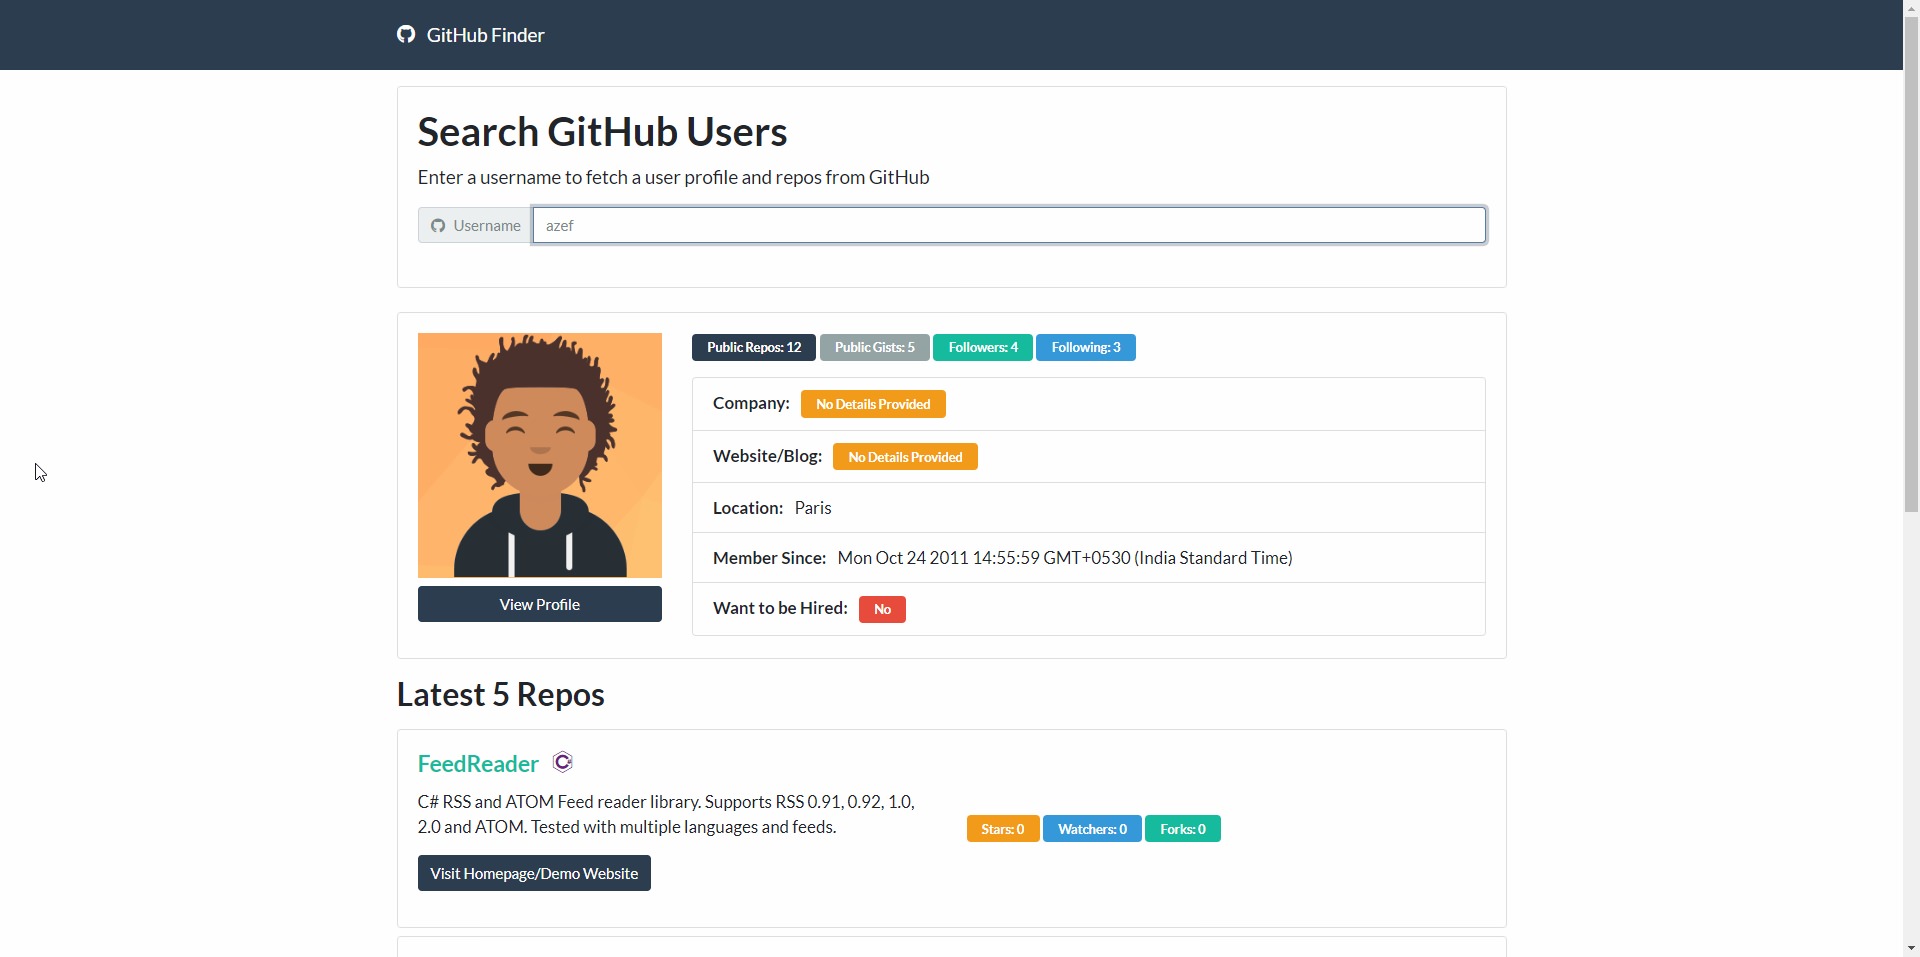Focus the username search input field
This screenshot has width=1920, height=957.
pos(1009,225)
